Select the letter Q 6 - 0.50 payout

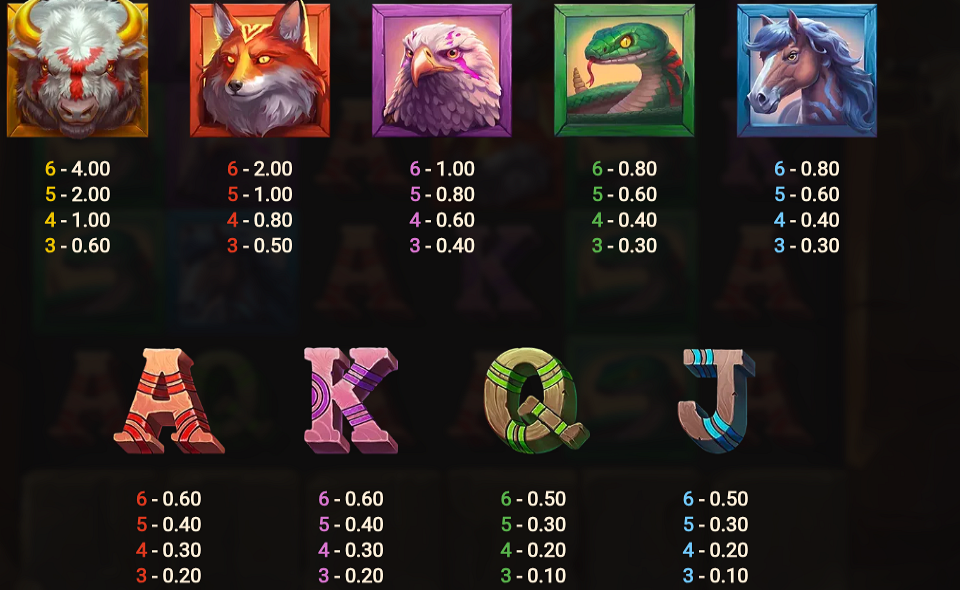(533, 499)
